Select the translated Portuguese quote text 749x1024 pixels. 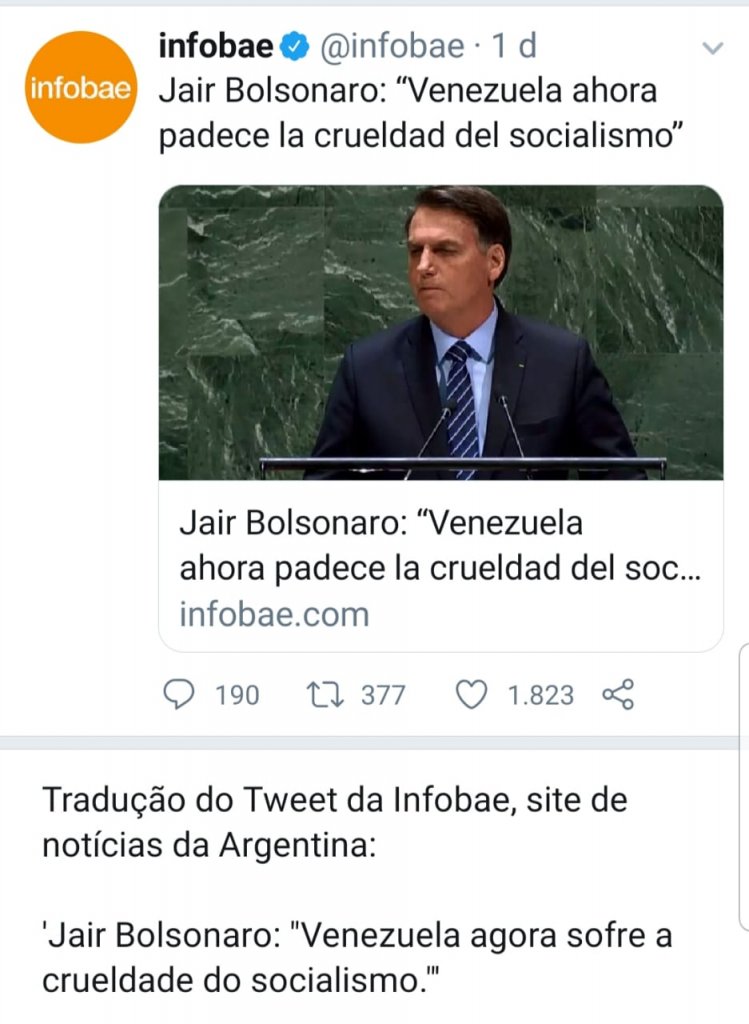coord(357,958)
